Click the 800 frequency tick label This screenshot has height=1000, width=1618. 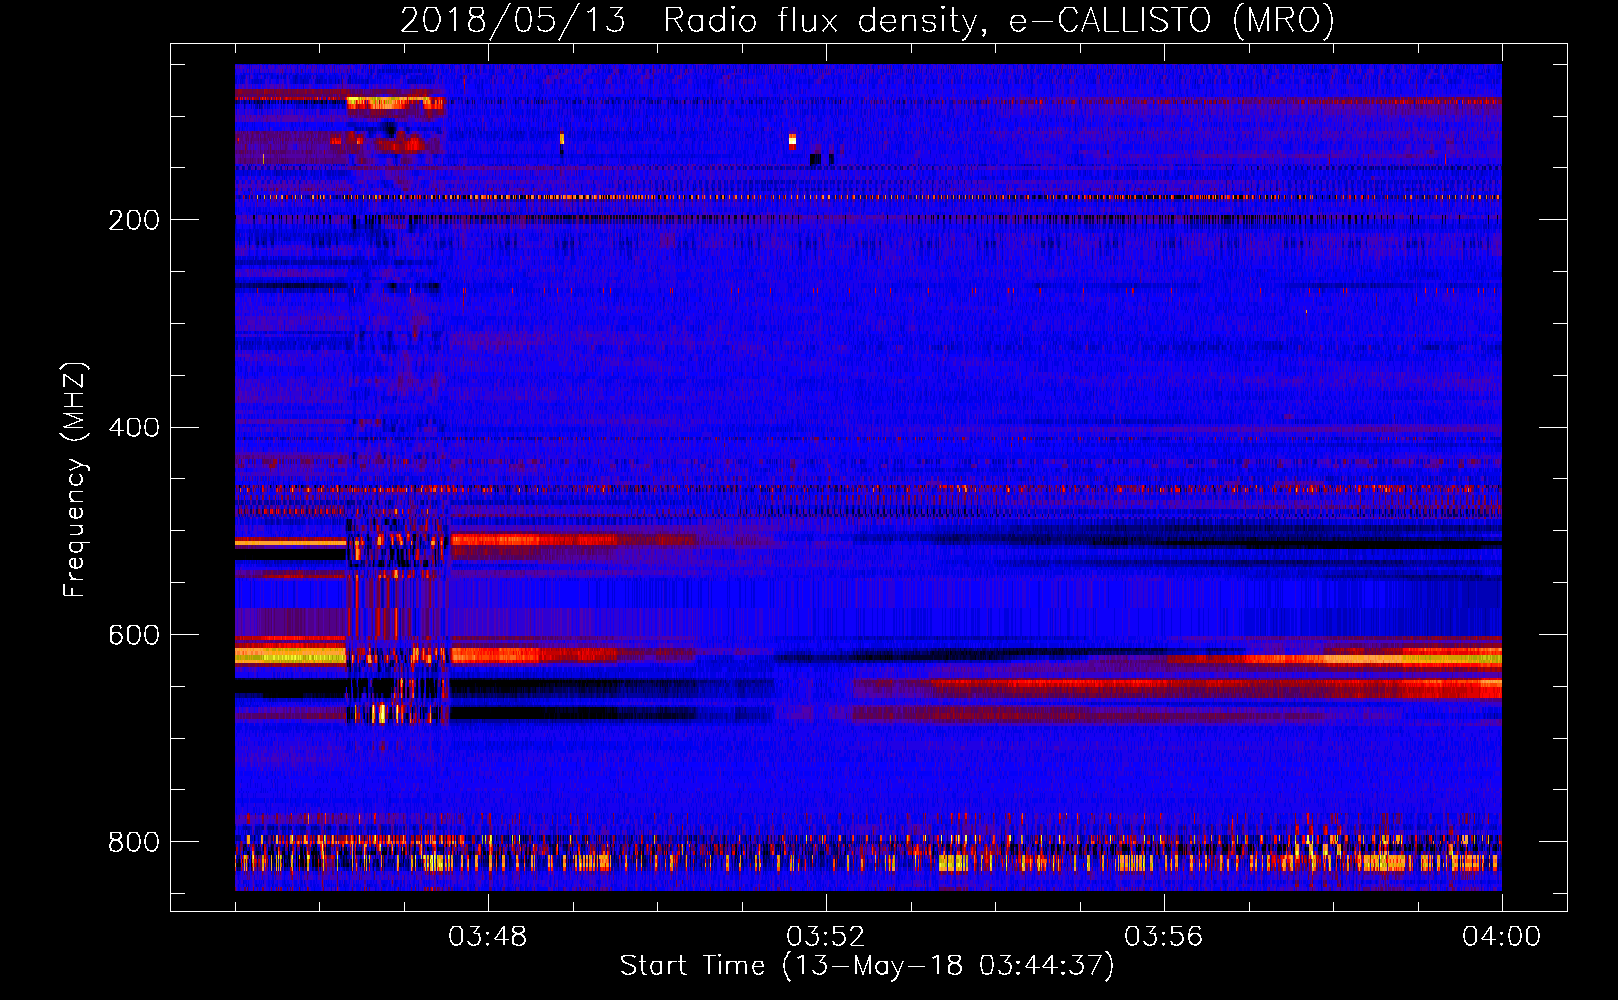click(x=134, y=842)
